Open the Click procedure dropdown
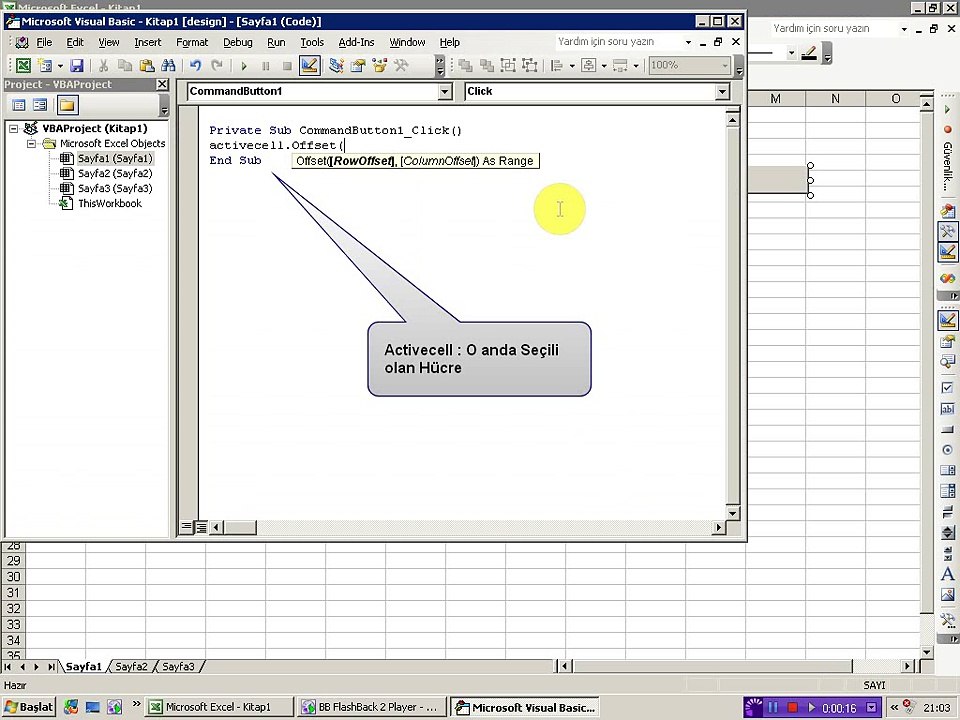Screen dimensions: 960x720 (722, 92)
